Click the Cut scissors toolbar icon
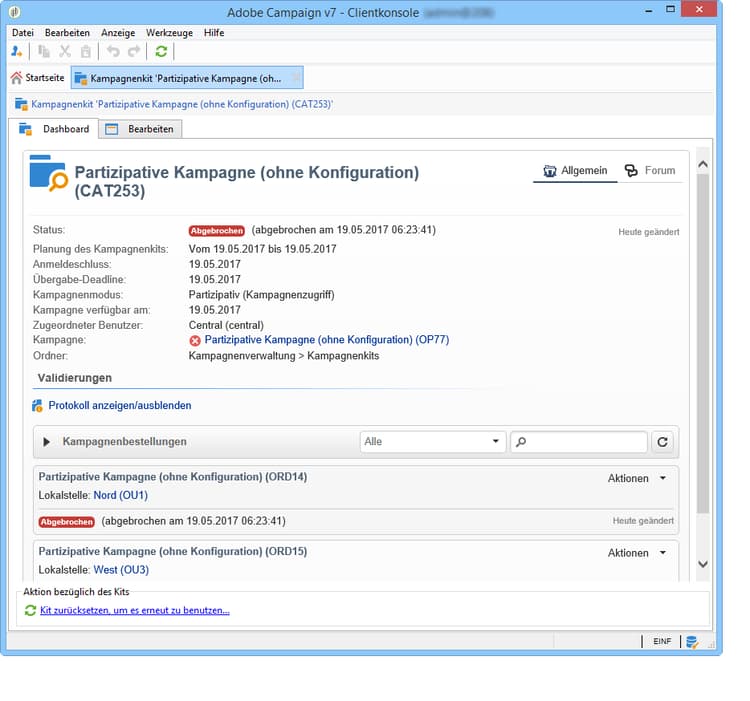The width and height of the screenshot is (750, 701). coord(65,51)
